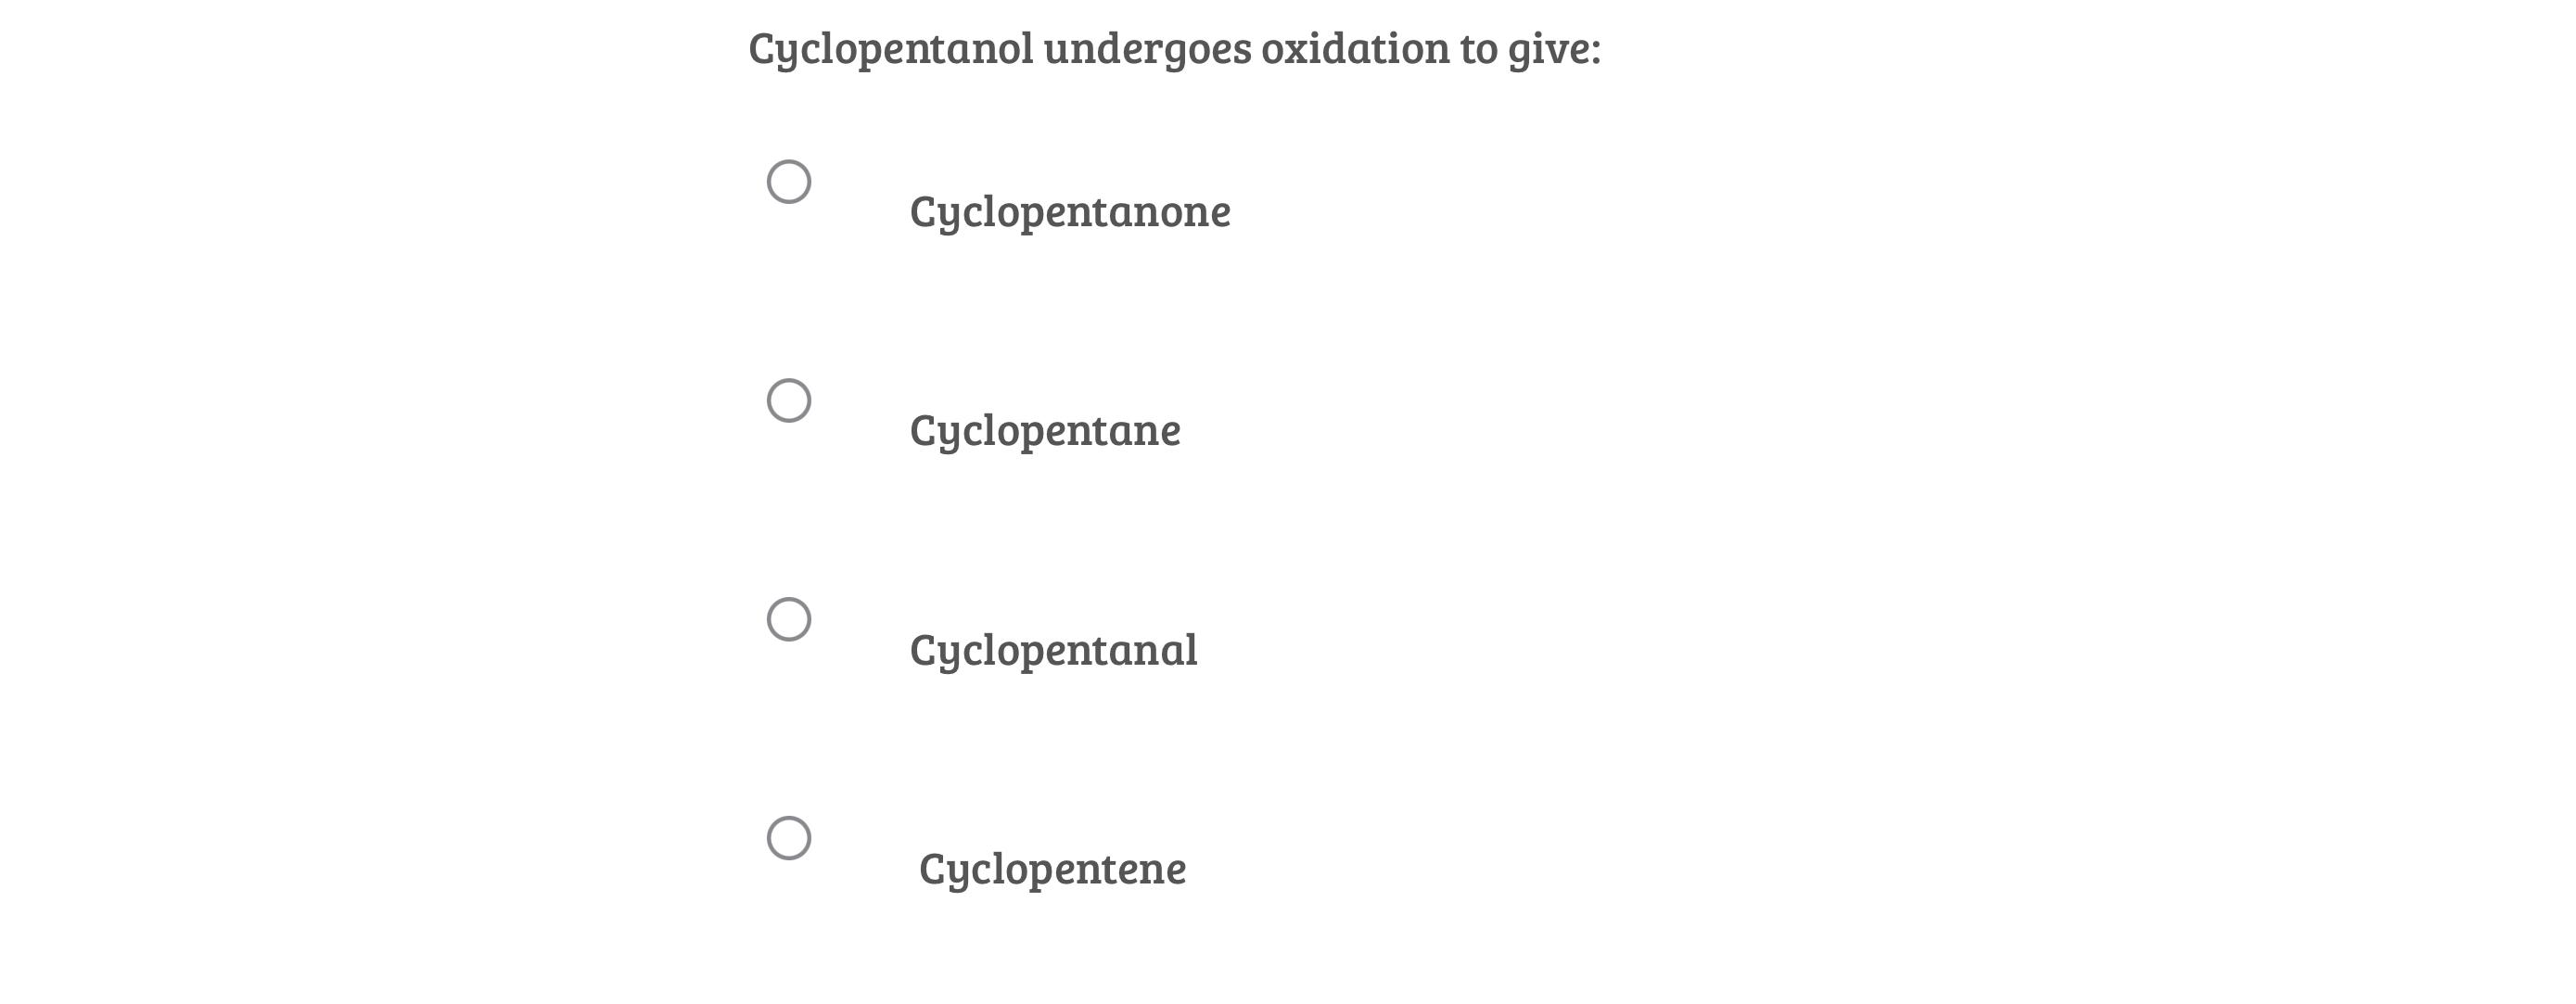Click the Cyclopentene option label

(x=1052, y=869)
